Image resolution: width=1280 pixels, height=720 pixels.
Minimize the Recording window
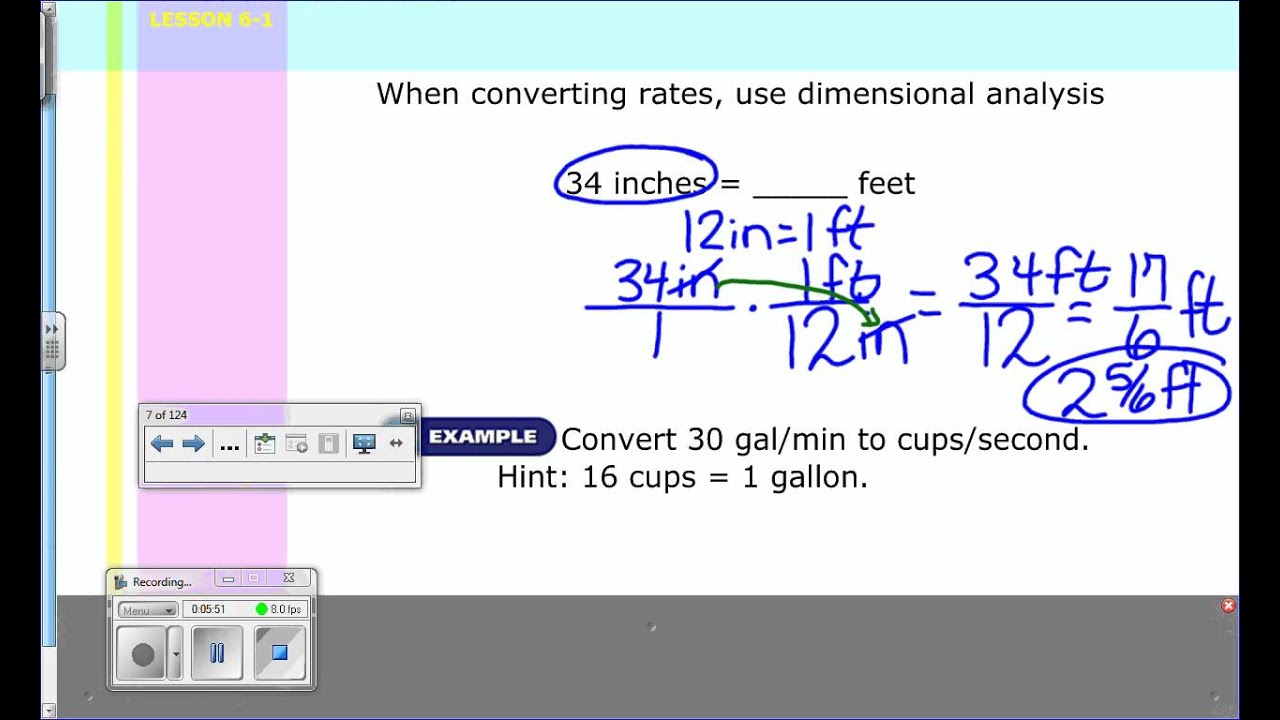click(x=228, y=579)
